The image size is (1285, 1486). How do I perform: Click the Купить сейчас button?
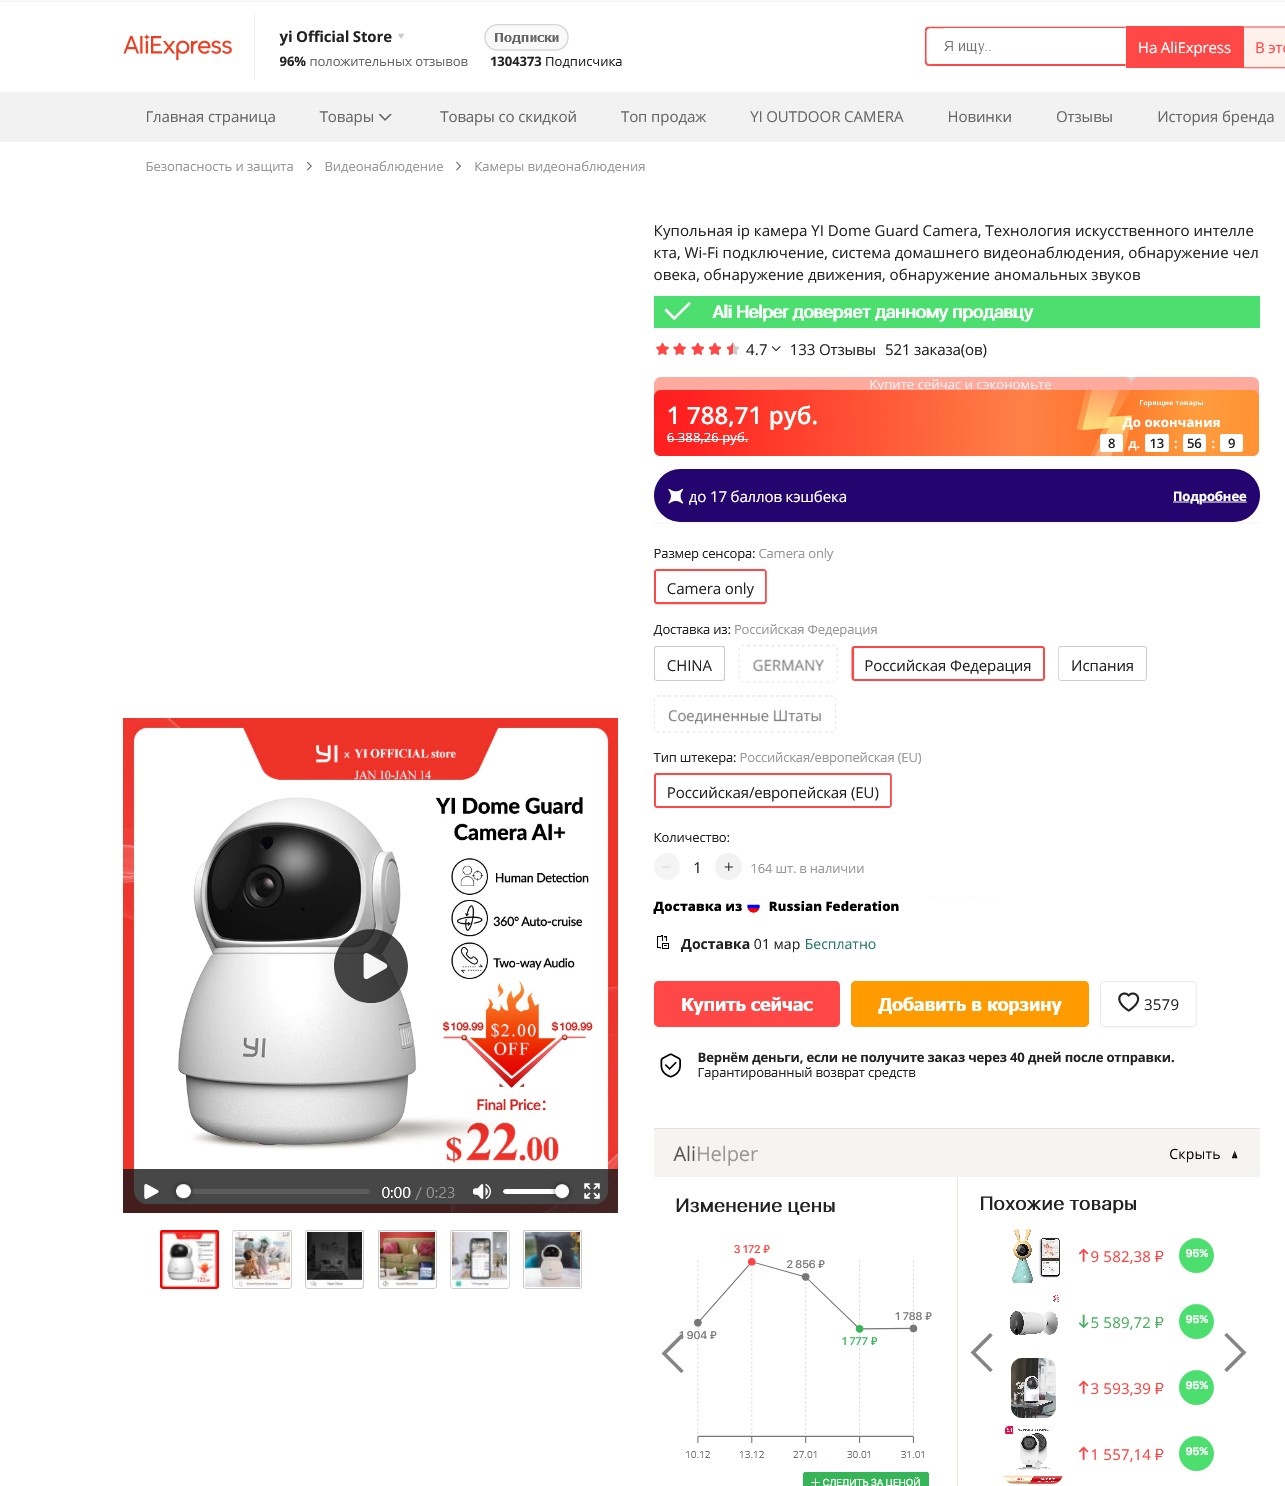(x=746, y=1004)
